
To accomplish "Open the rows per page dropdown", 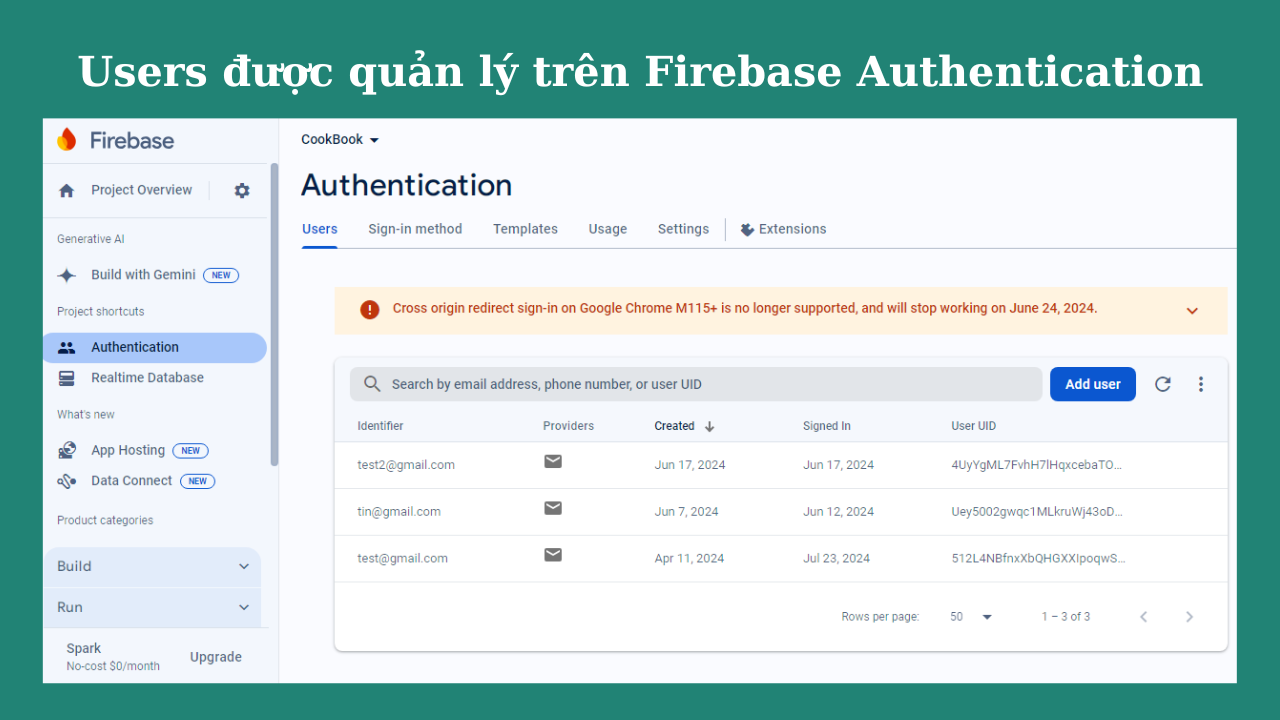I will tap(971, 617).
